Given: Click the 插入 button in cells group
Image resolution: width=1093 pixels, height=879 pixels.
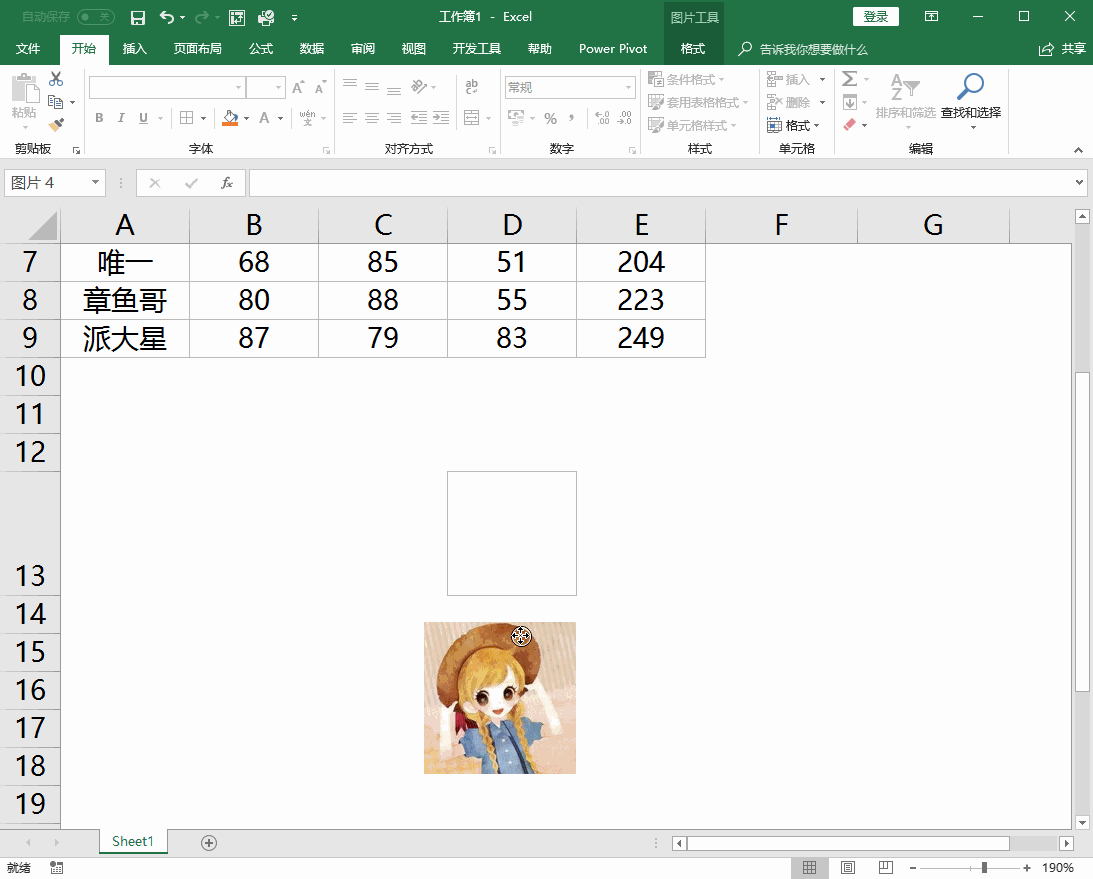Looking at the screenshot, I should (x=788, y=79).
